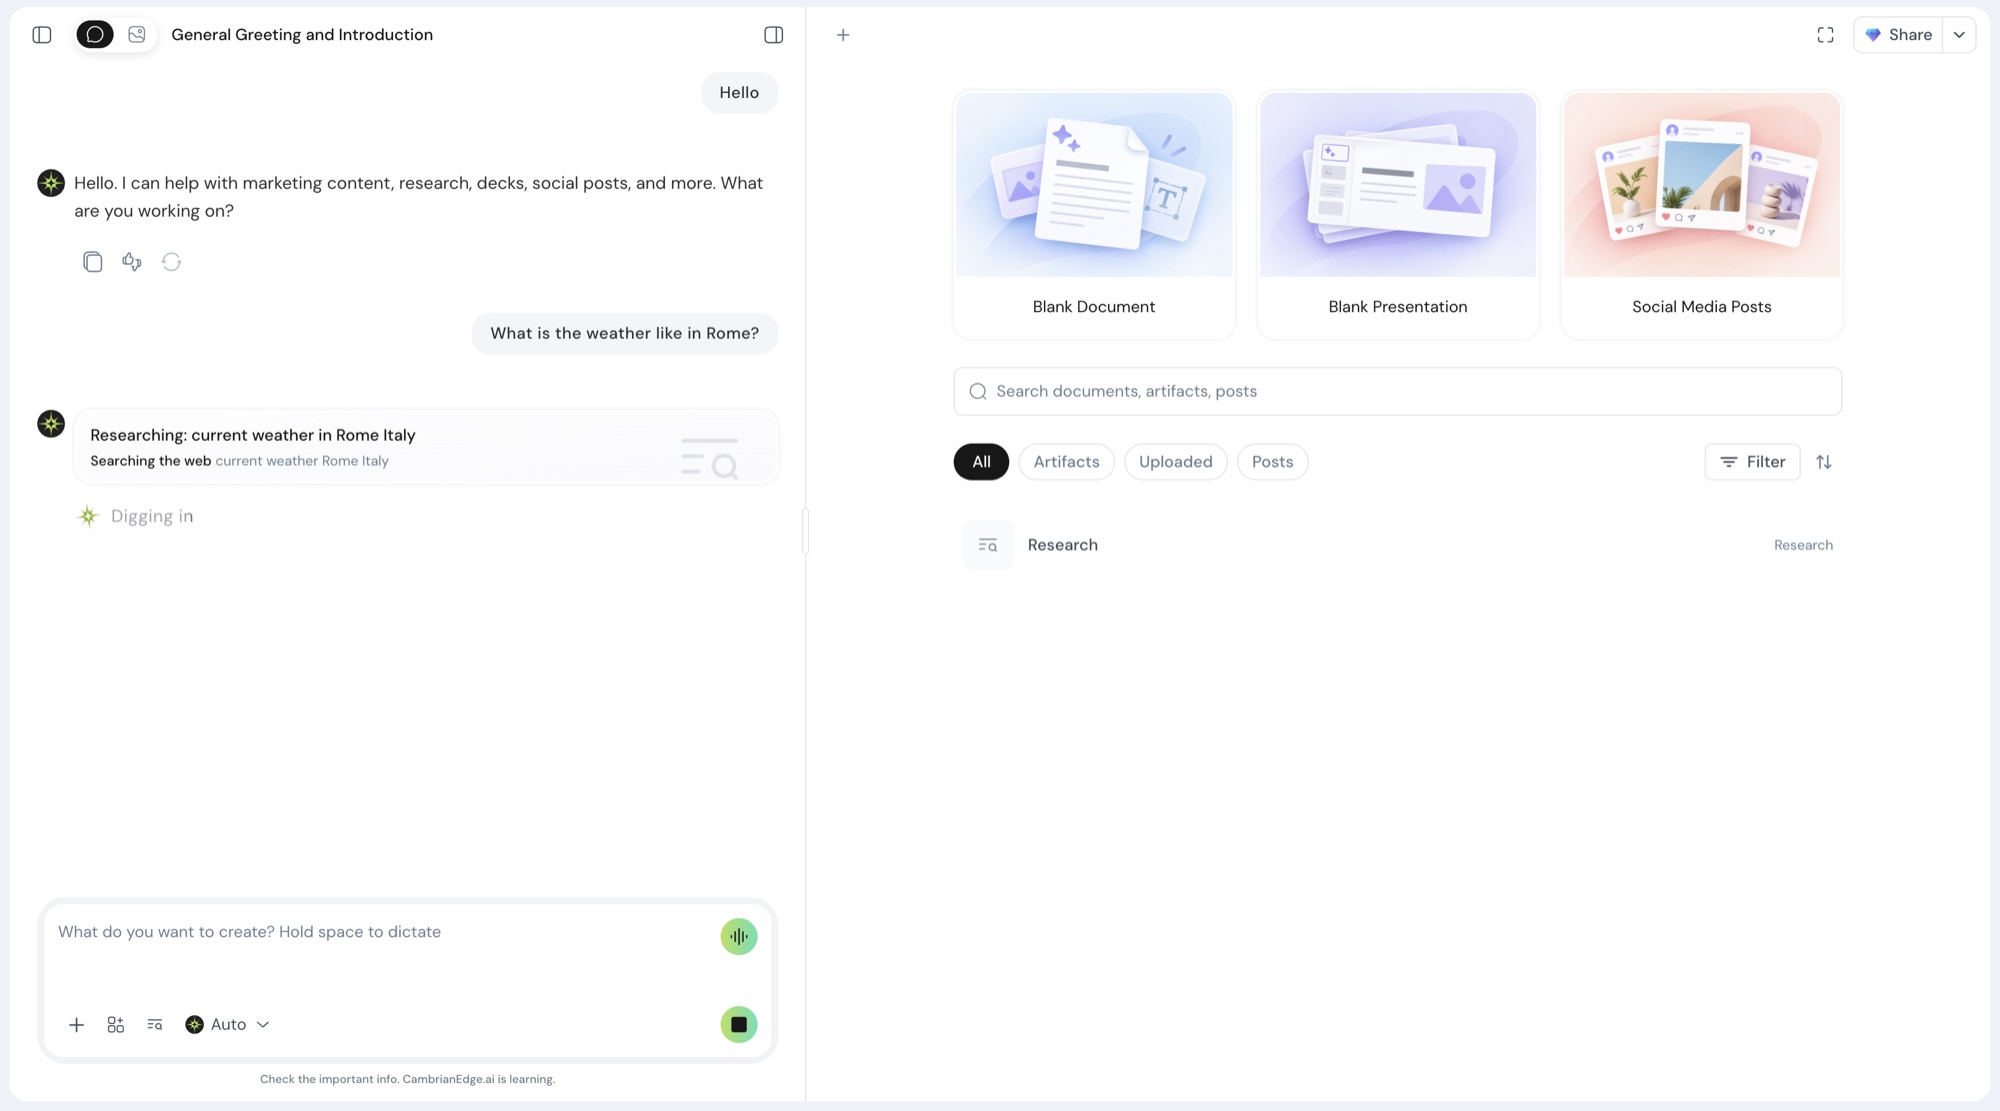2000x1111 pixels.
Task: Switch to image mode icon
Action: (x=137, y=35)
